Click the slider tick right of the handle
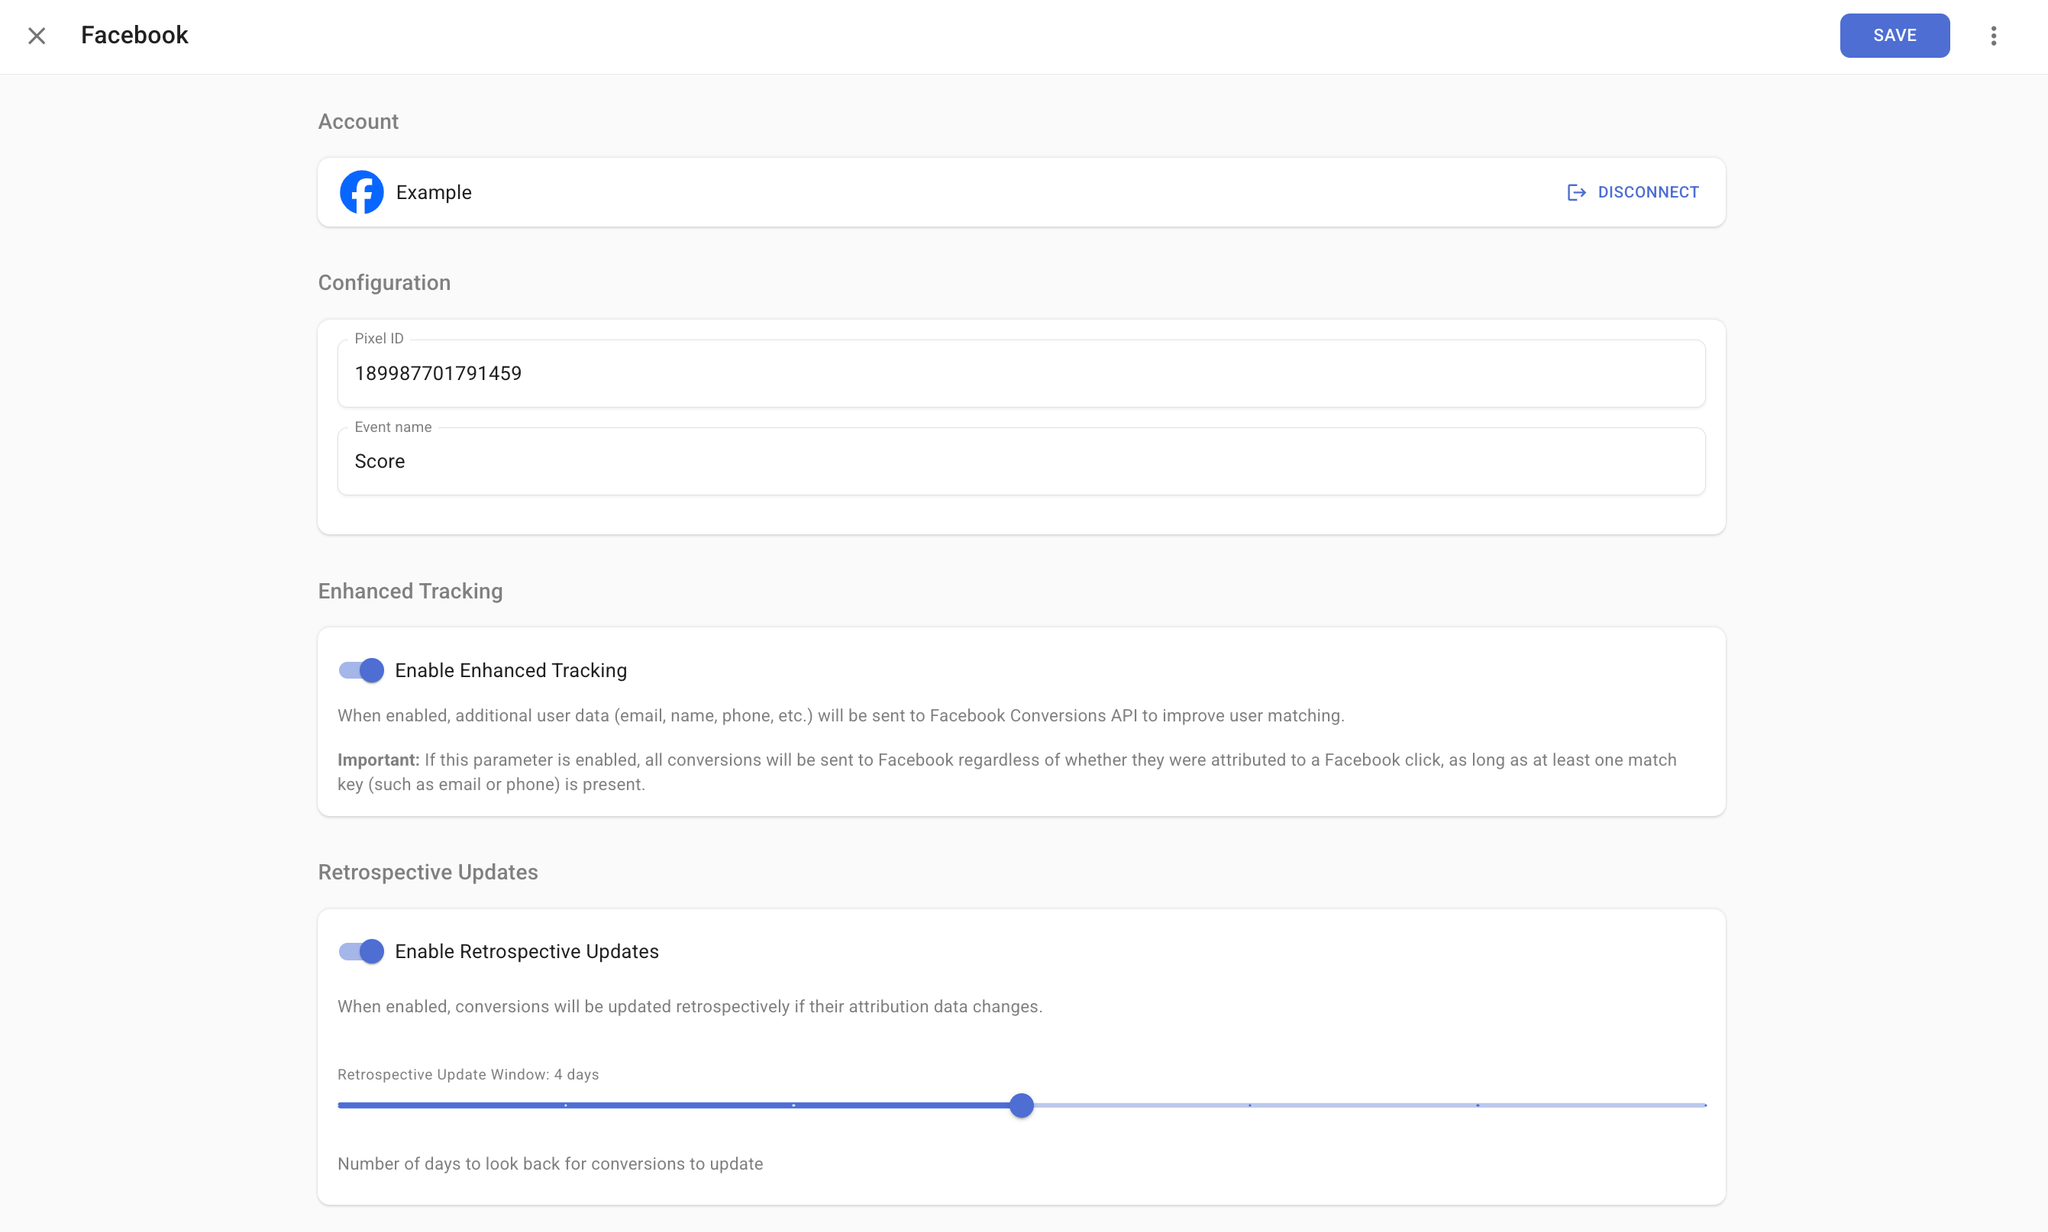Image resolution: width=2048 pixels, height=1232 pixels. [x=1250, y=1105]
